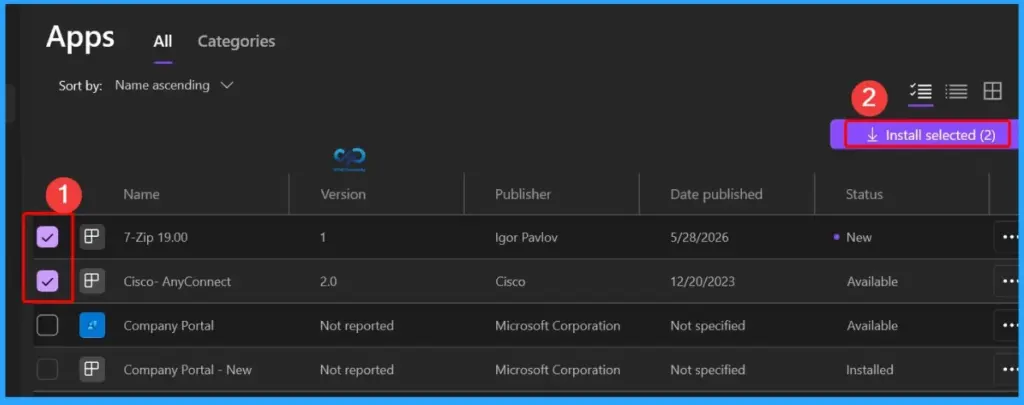Switch to plain list view icon
The width and height of the screenshot is (1024, 405).
point(956,91)
